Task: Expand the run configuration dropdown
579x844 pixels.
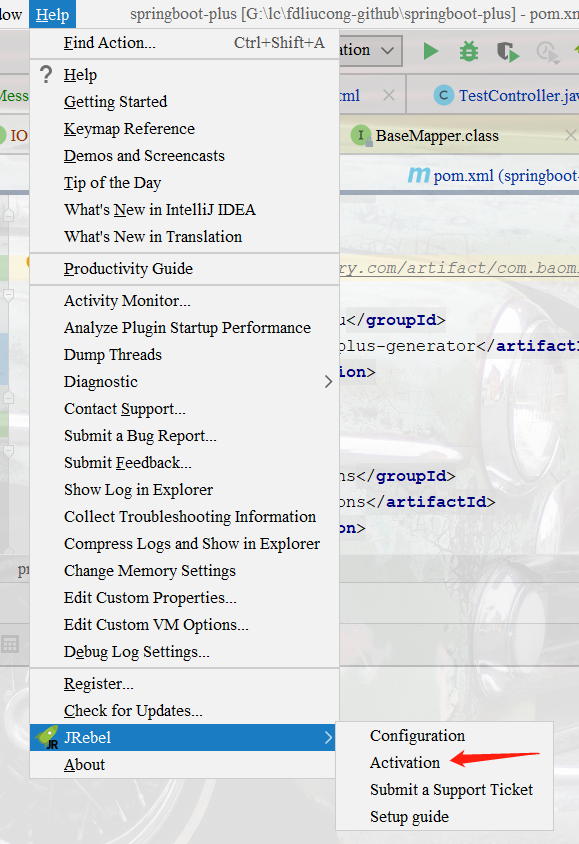Action: pos(387,51)
